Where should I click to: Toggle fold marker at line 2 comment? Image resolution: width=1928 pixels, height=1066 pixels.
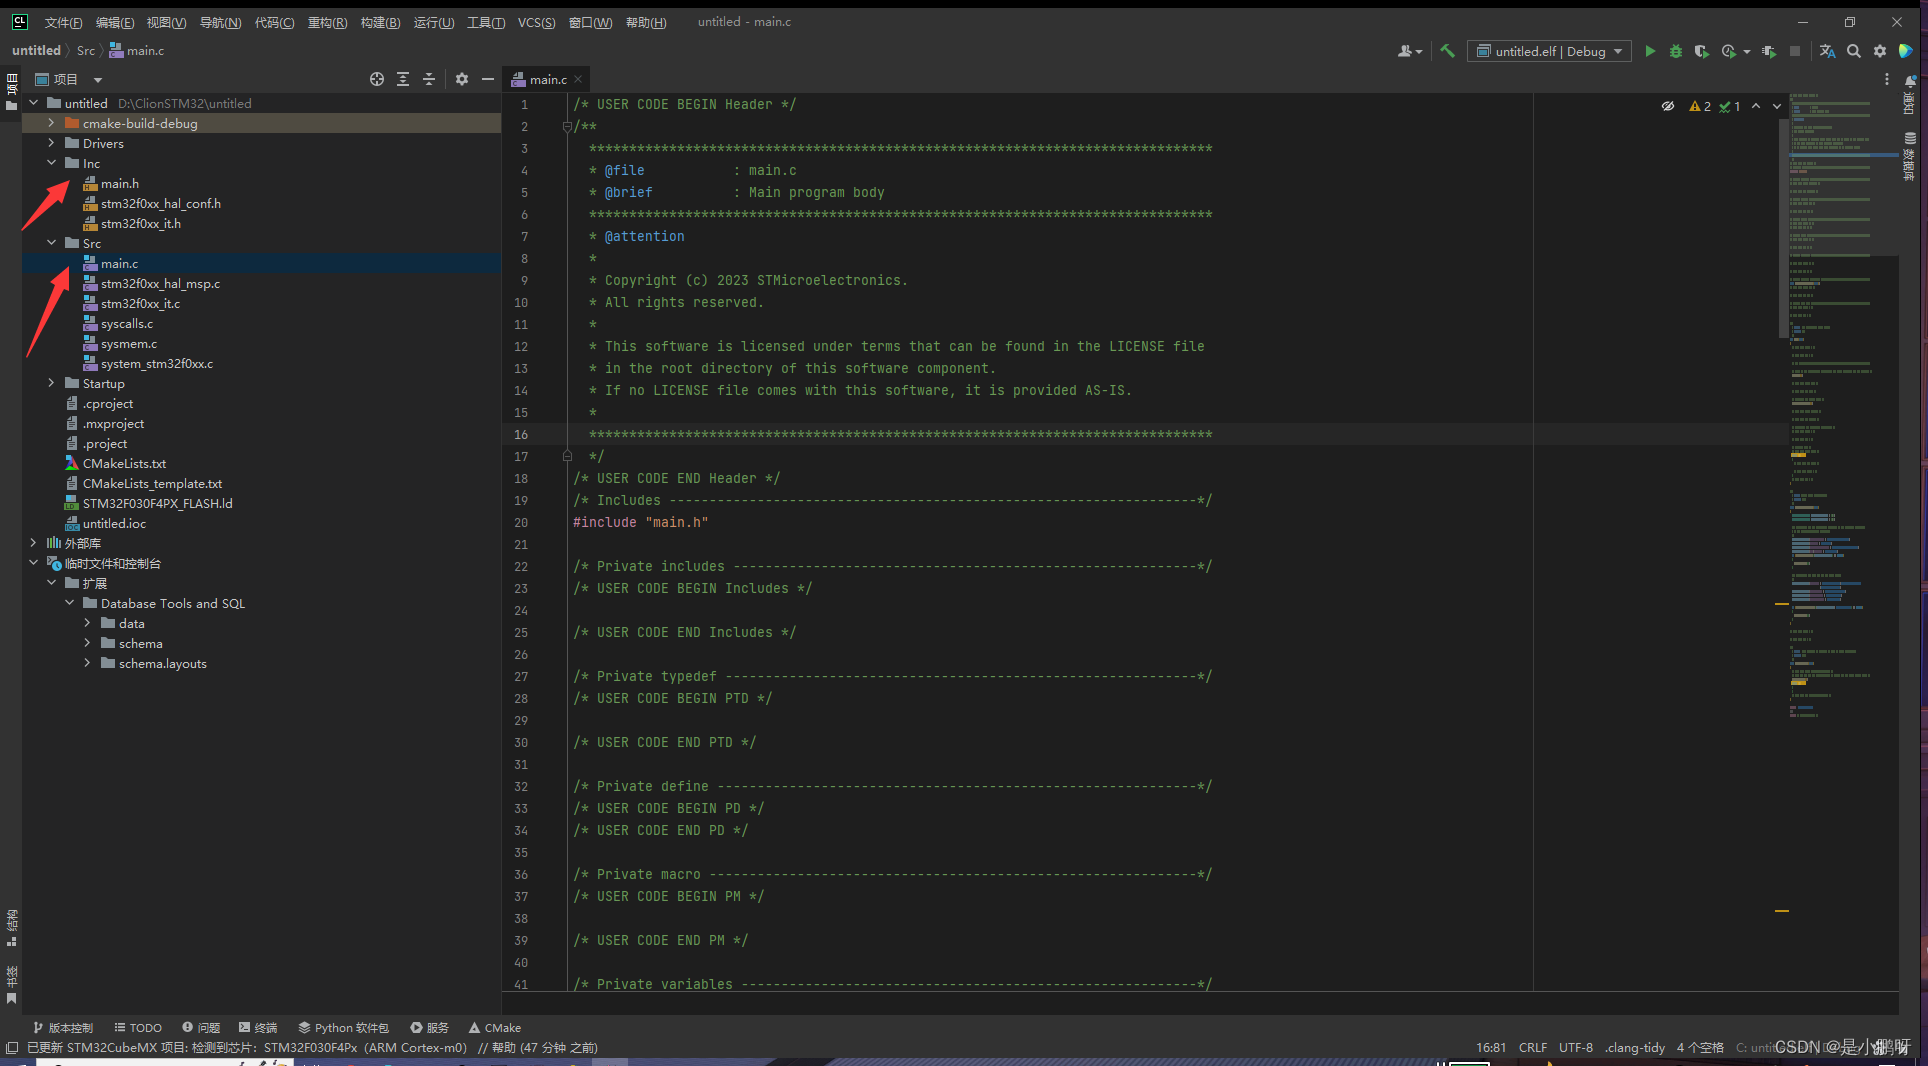coord(567,127)
